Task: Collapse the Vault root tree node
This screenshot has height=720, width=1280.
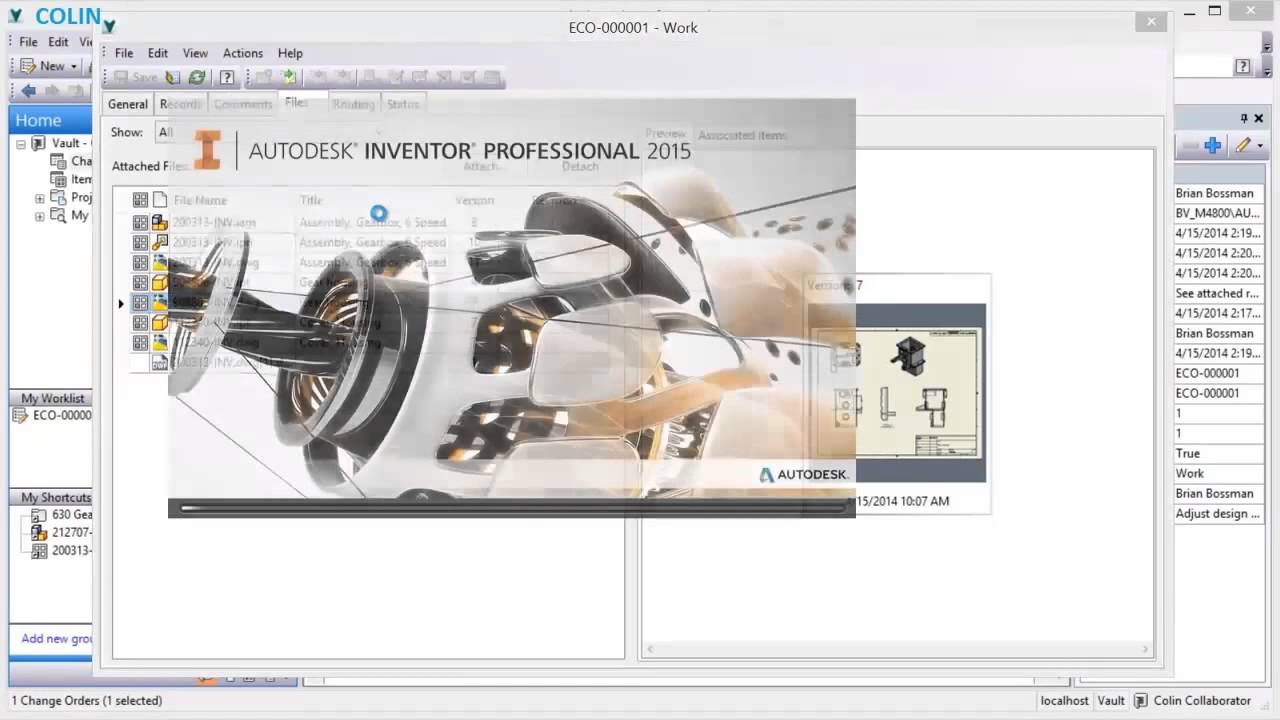Action: (20, 144)
